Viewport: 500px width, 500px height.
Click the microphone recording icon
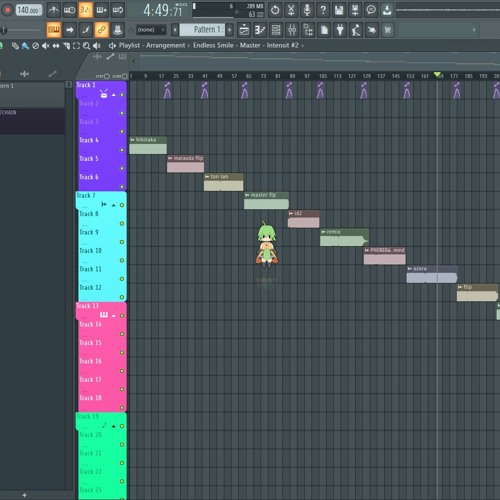coord(307,10)
